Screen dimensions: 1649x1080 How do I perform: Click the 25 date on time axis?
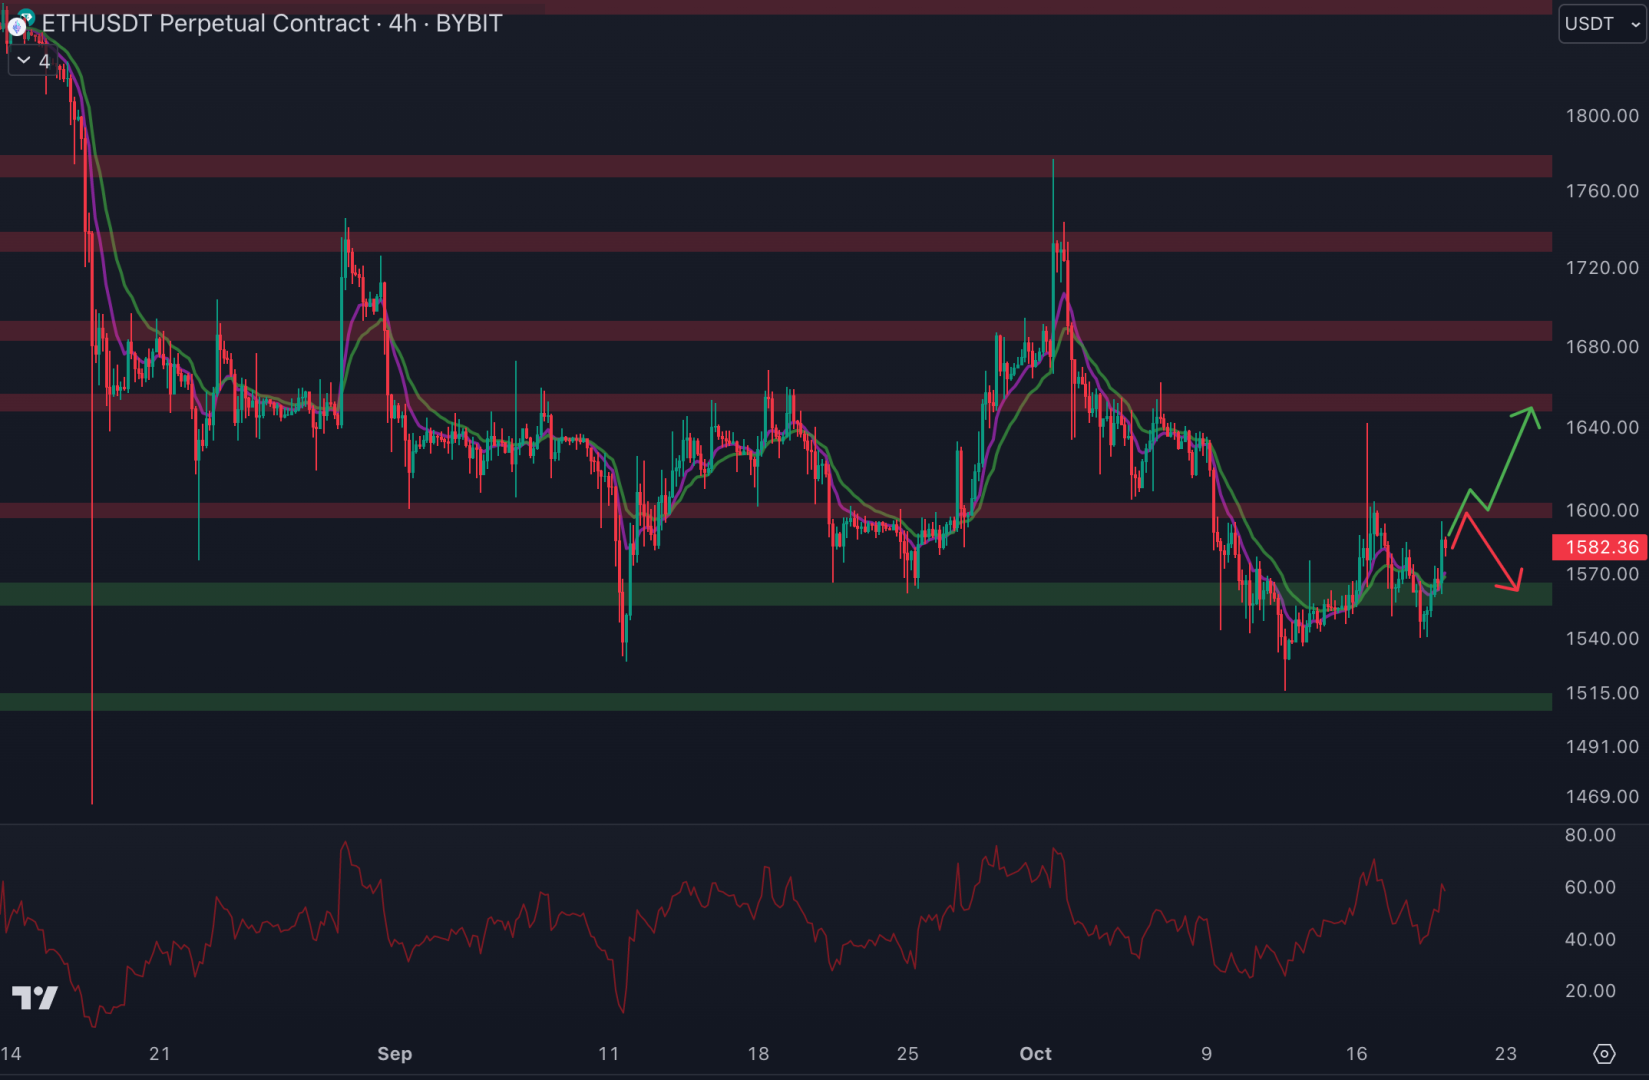[x=908, y=1054]
